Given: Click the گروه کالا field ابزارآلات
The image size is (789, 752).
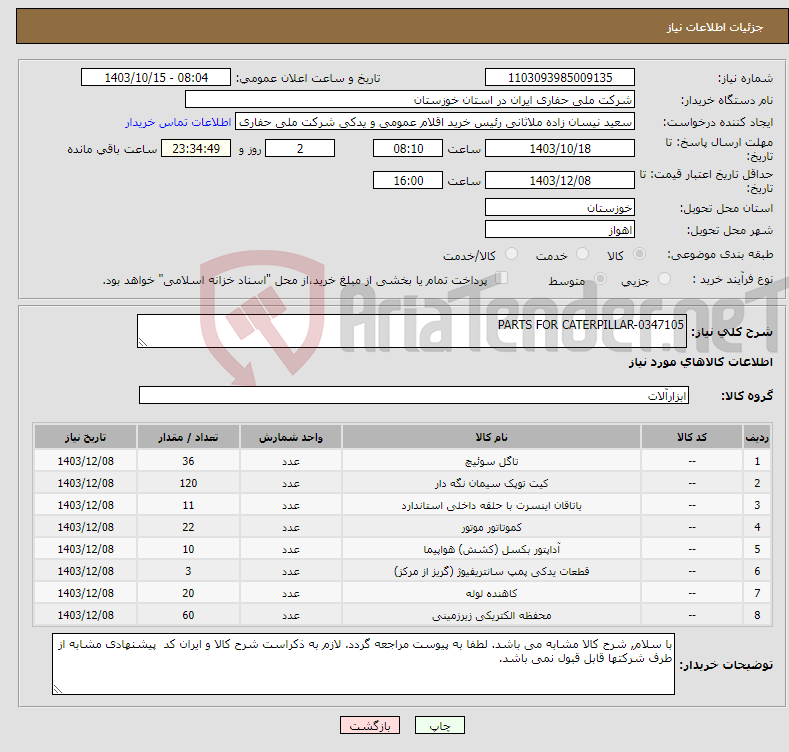Looking at the screenshot, I should [414, 395].
